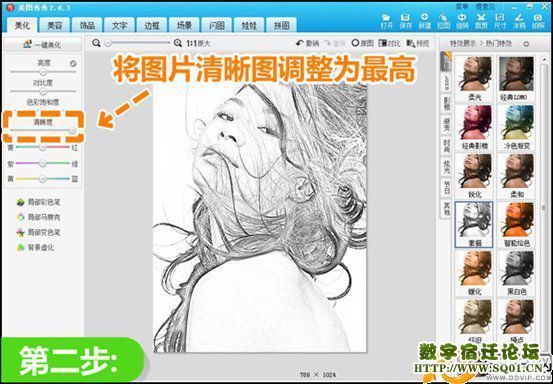The image size is (553, 384).
Task: Click the 清晰度 sharpness slider handle
Action: [72, 130]
